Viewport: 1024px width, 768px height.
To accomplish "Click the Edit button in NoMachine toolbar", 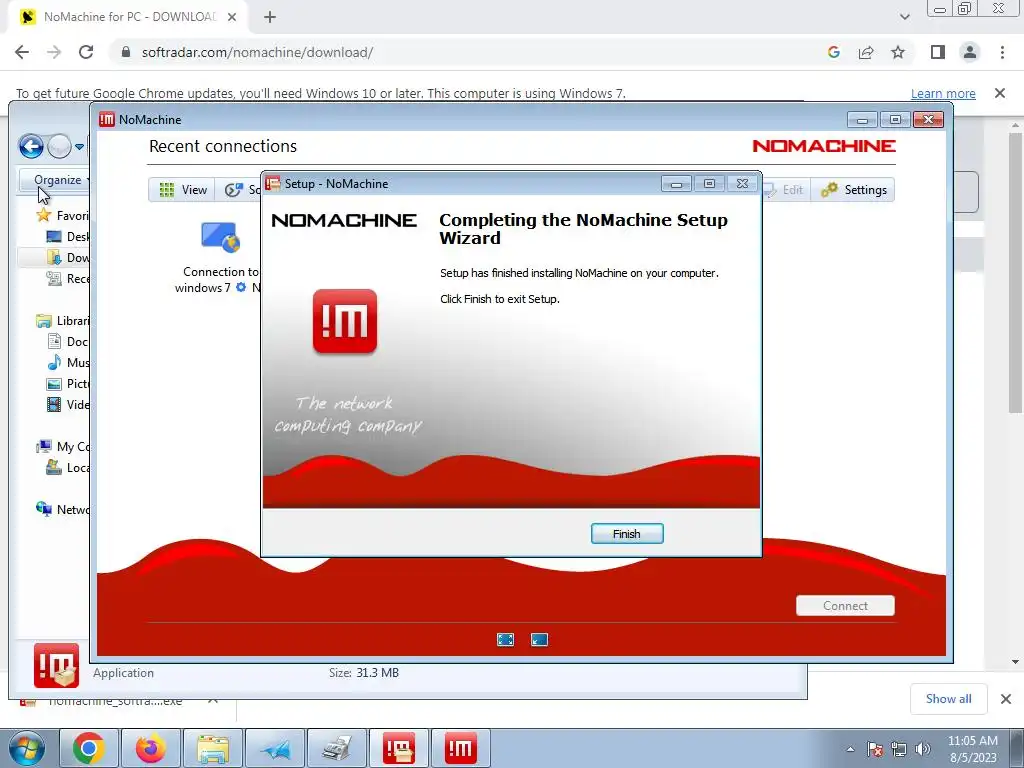I will click(787, 189).
